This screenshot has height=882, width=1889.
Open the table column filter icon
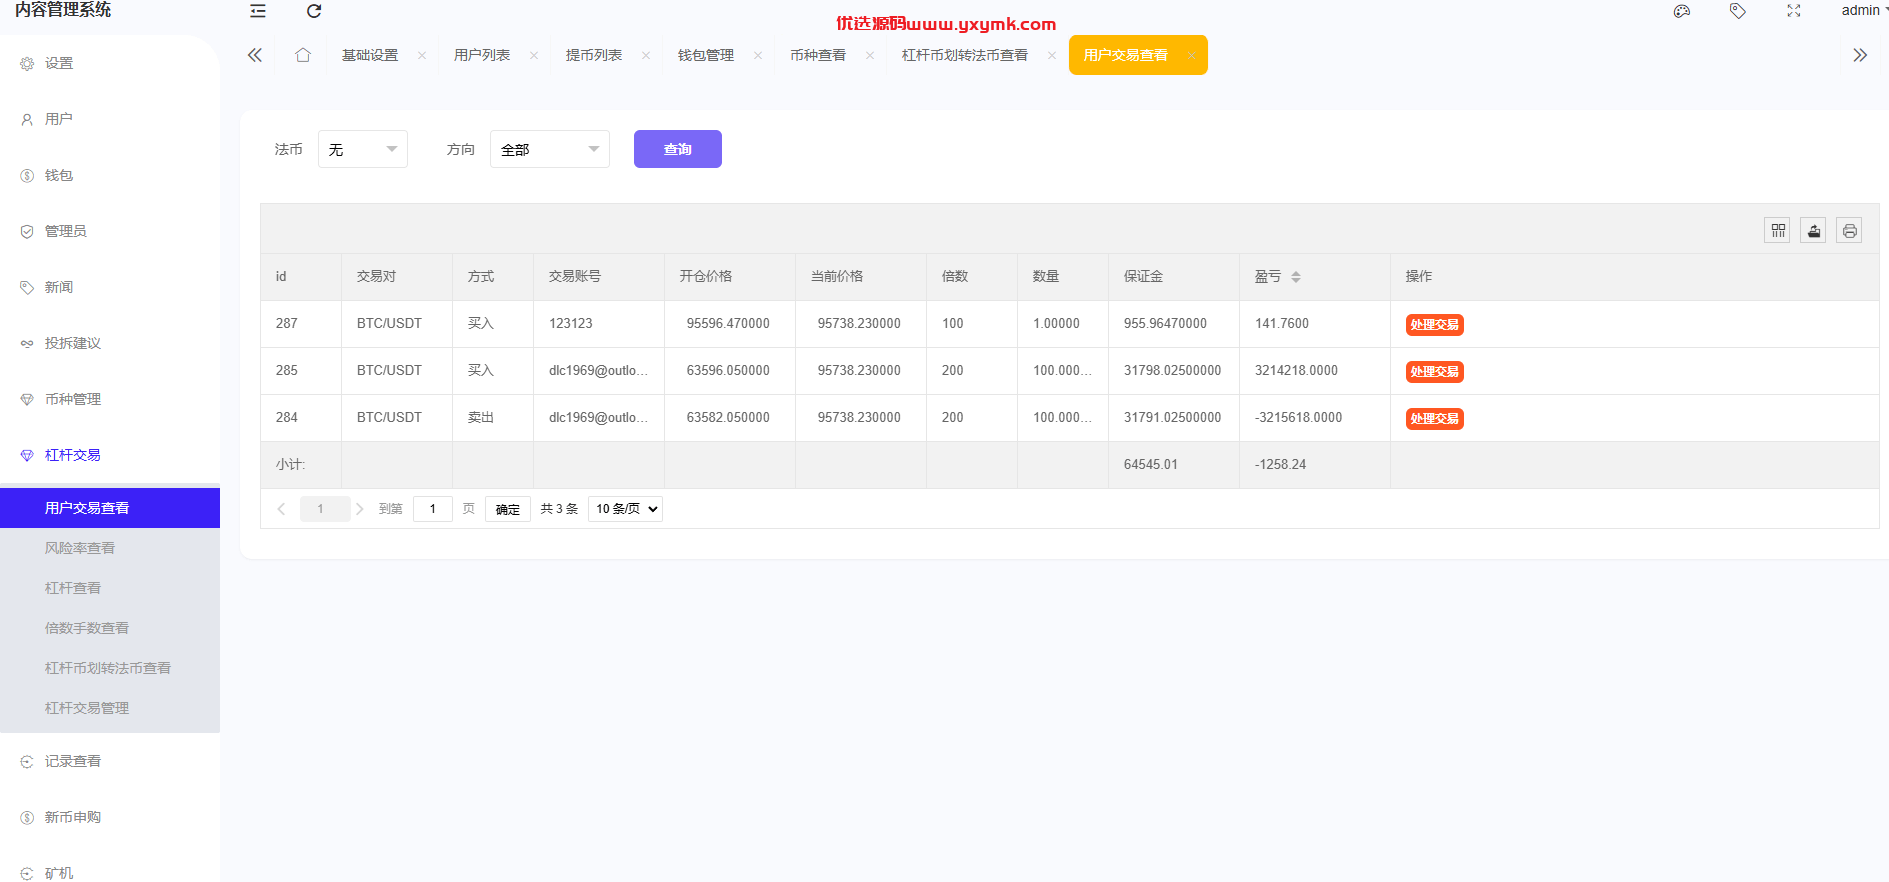coord(1778,231)
